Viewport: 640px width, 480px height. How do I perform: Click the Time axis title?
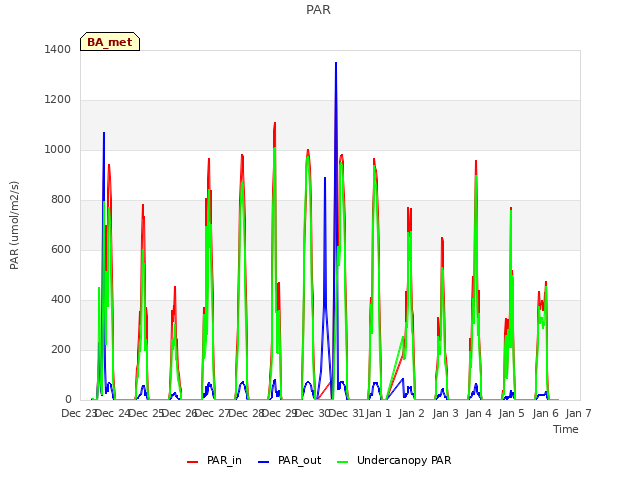point(566,429)
